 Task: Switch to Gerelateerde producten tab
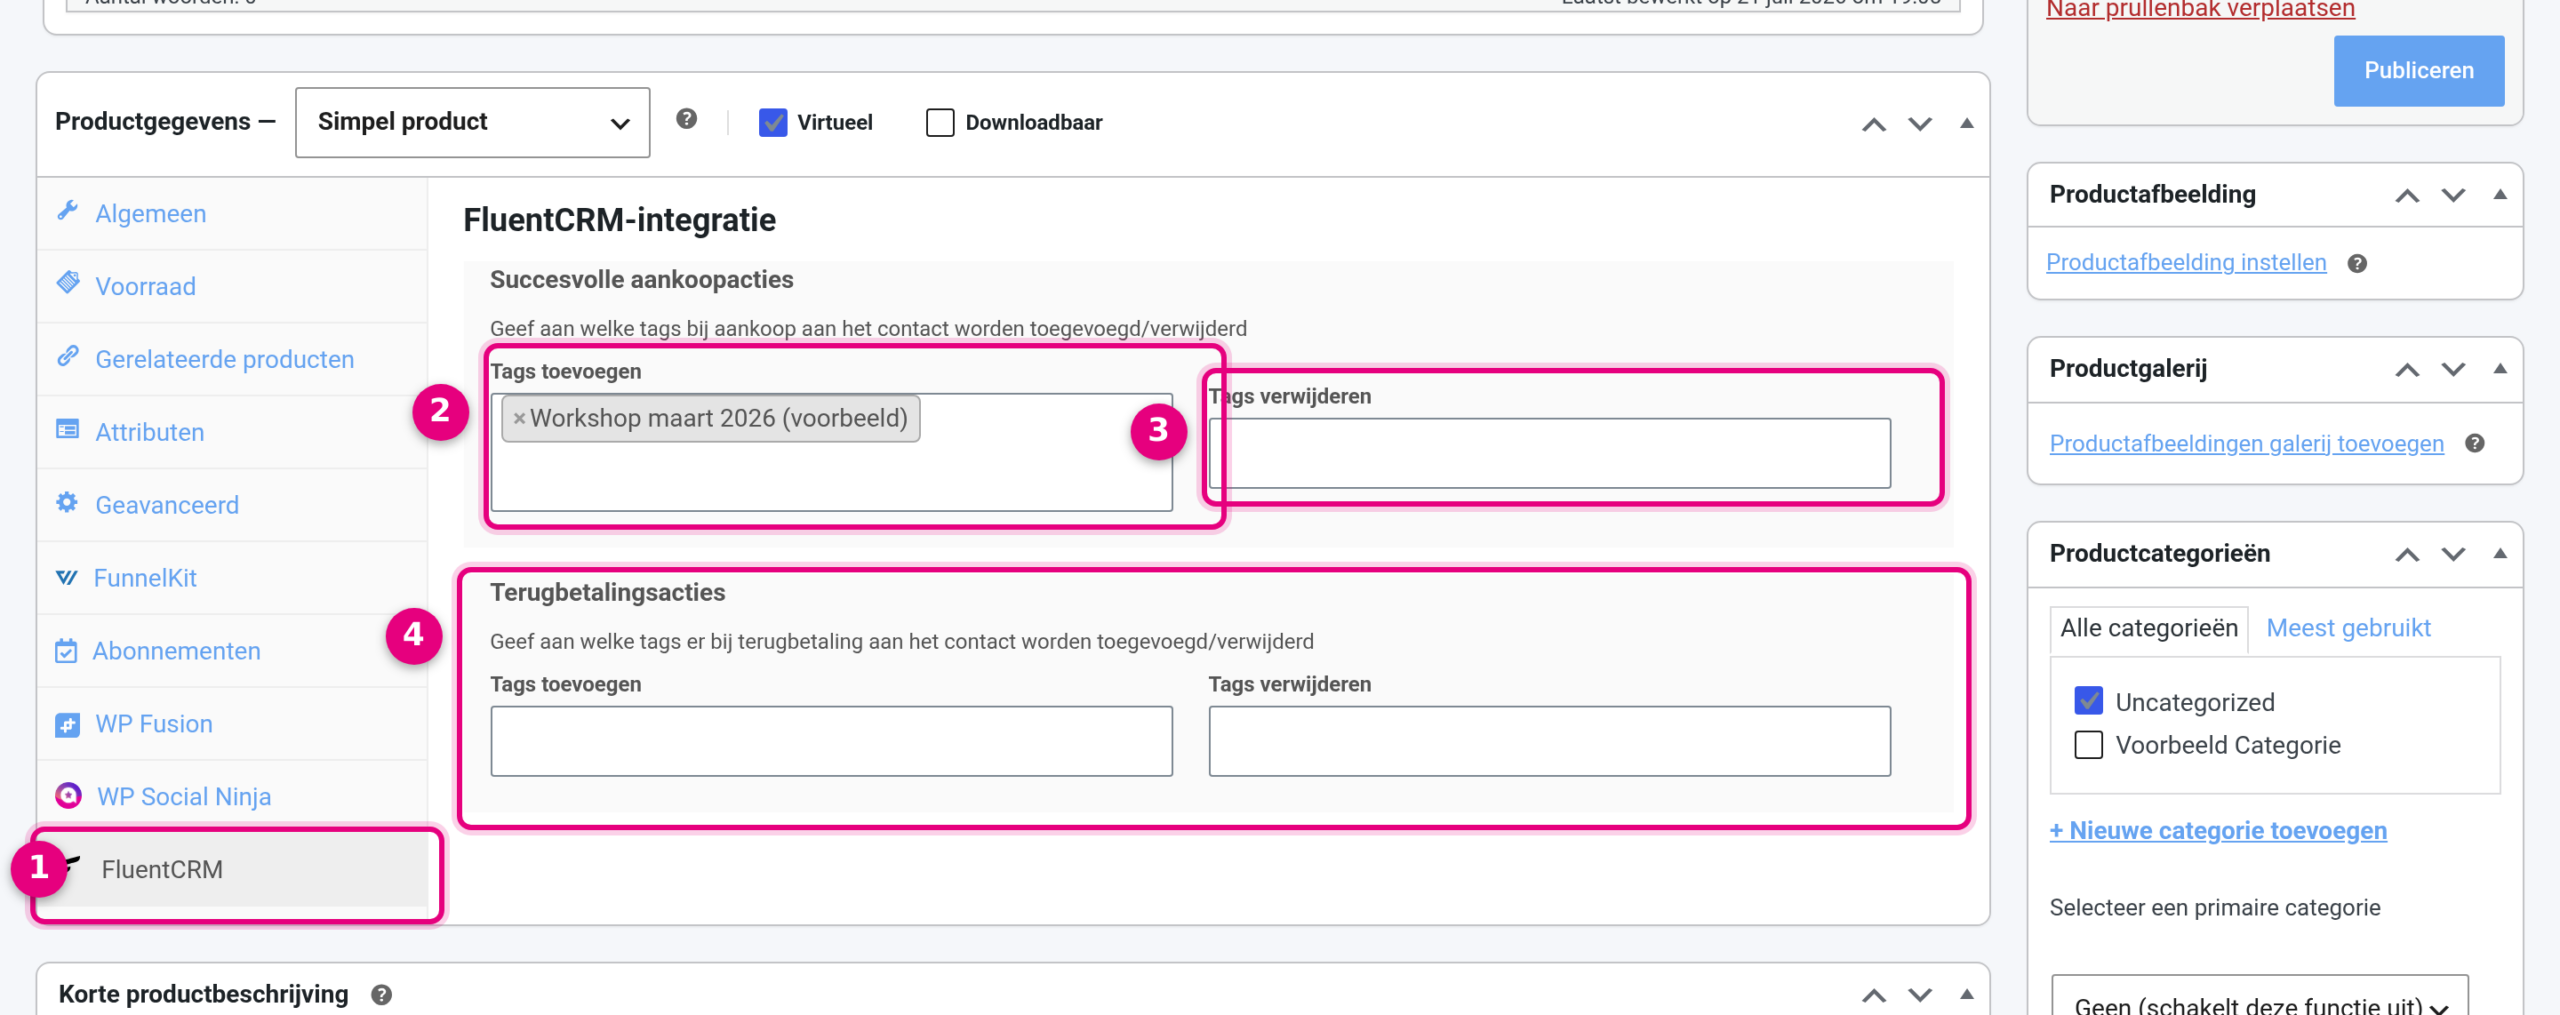(x=232, y=359)
